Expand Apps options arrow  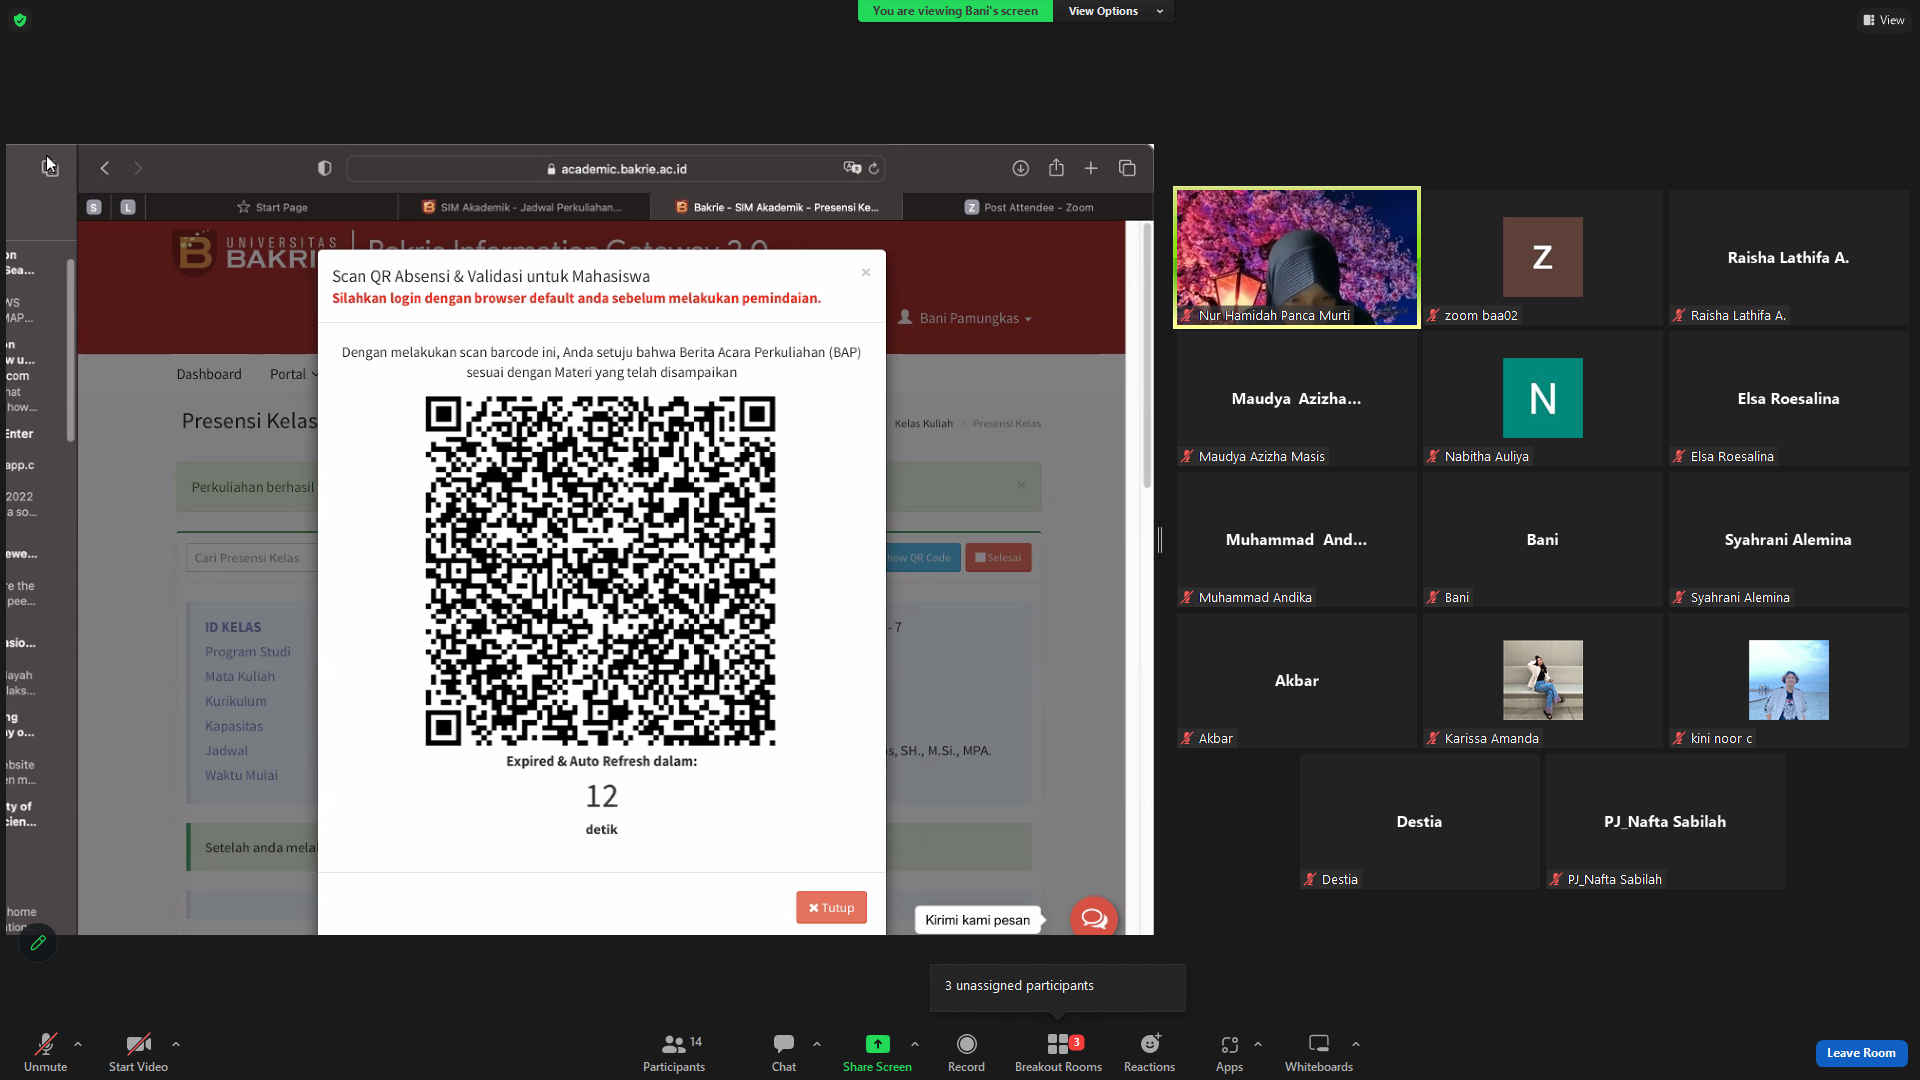[x=1258, y=1044]
